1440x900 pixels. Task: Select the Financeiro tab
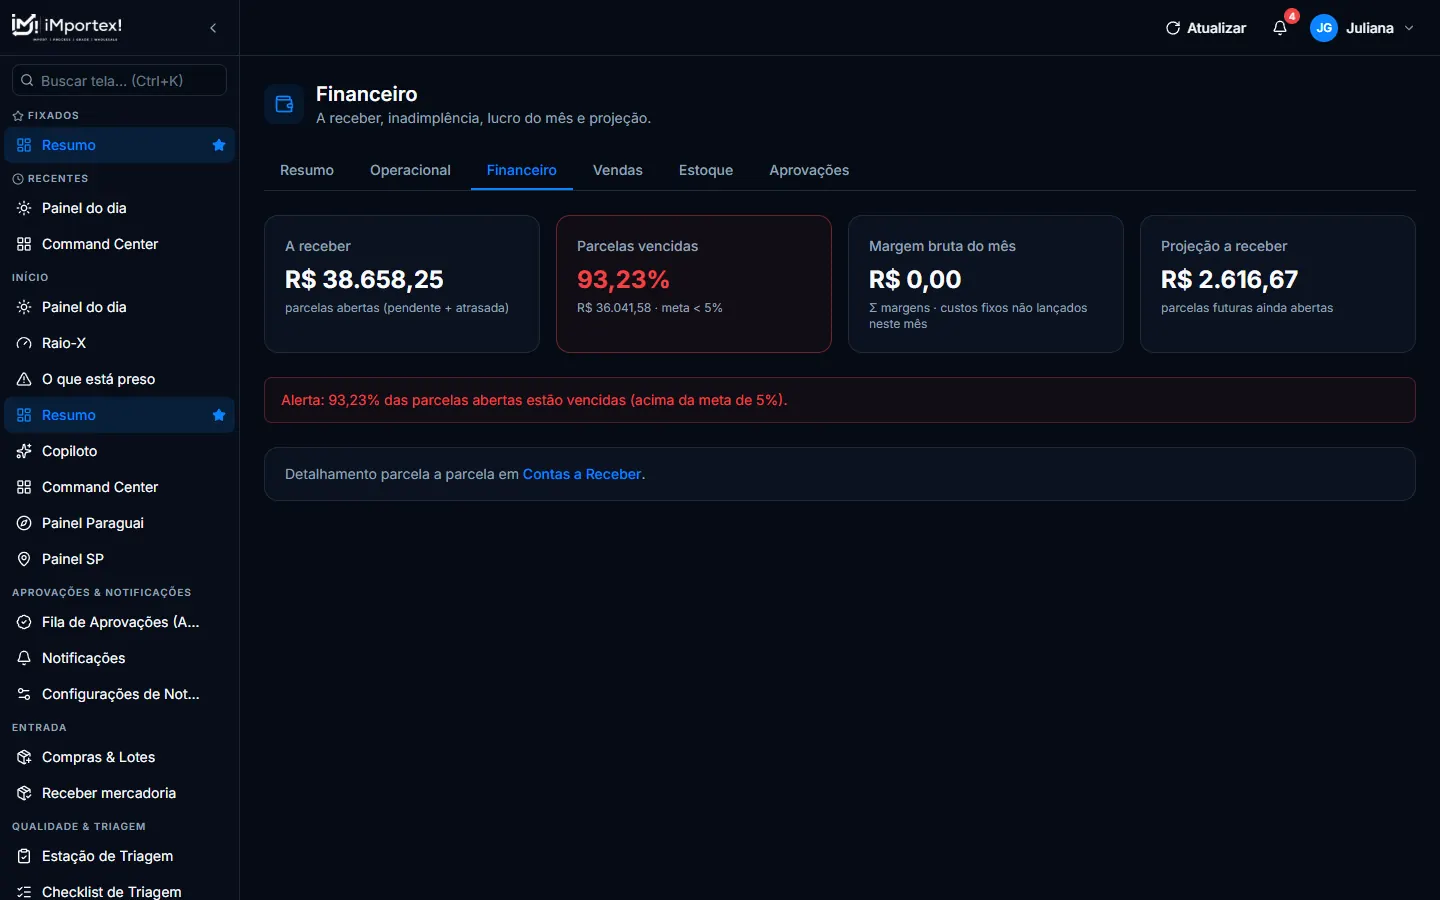[522, 170]
